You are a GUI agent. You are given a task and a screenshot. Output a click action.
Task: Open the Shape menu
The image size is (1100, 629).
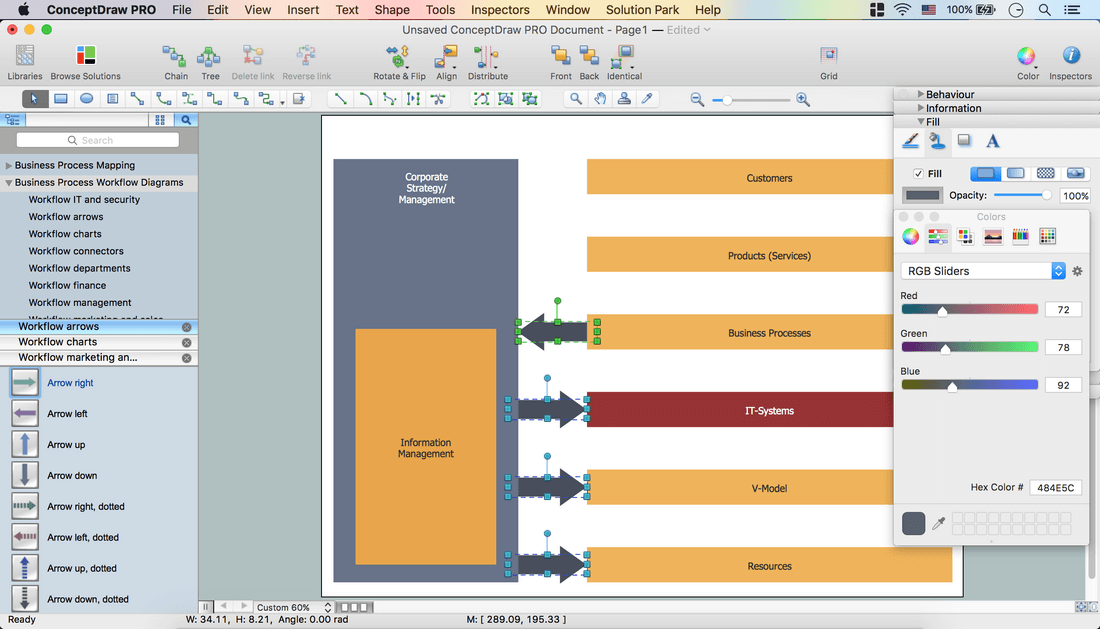[392, 10]
